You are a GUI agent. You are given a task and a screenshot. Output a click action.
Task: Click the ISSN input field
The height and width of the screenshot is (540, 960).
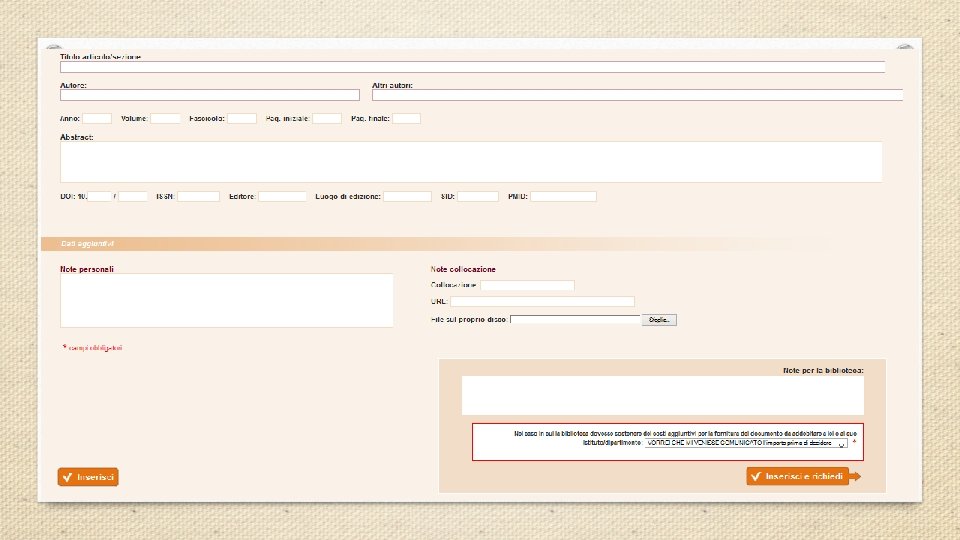click(x=198, y=197)
